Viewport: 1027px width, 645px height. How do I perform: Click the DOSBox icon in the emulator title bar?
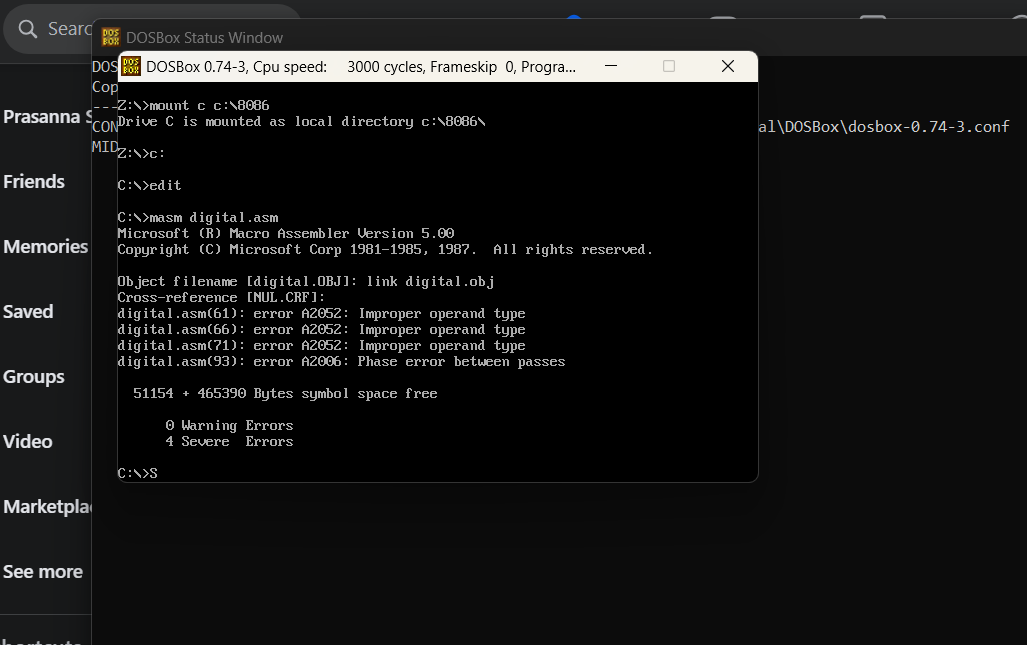point(131,66)
